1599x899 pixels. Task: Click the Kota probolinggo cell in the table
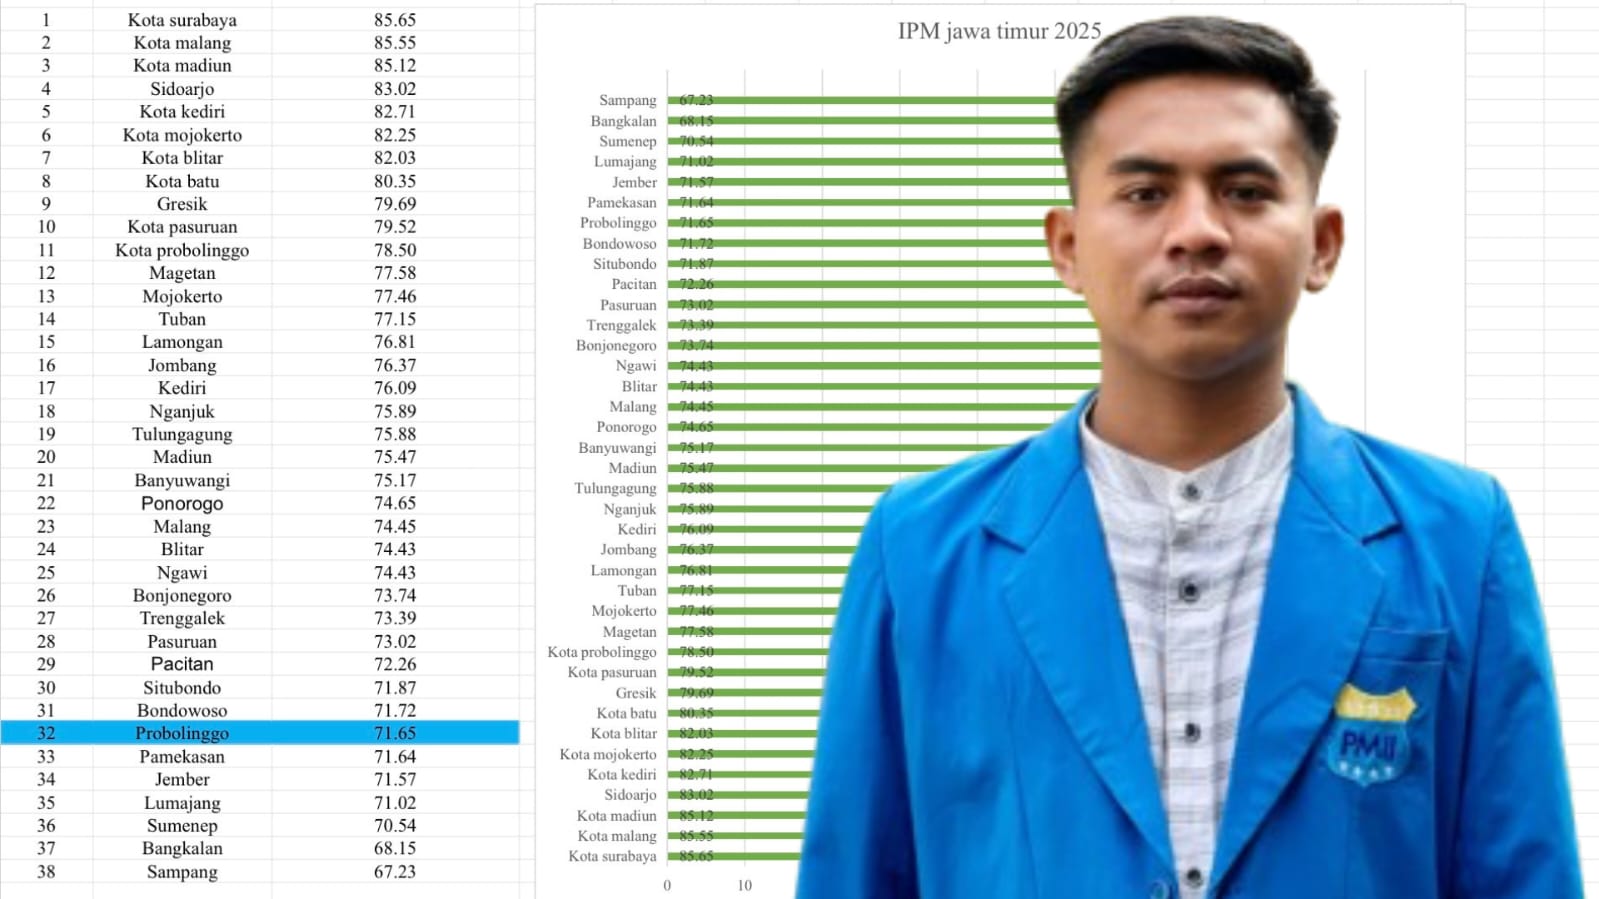click(182, 250)
